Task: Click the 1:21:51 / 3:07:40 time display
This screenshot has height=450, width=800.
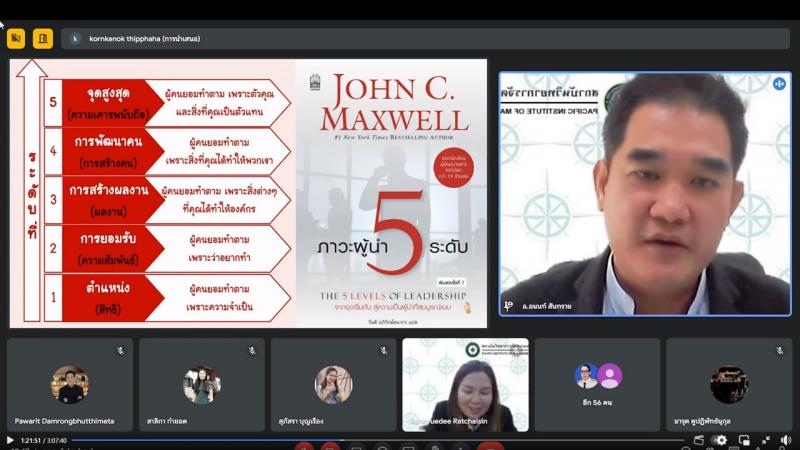Action: click(x=43, y=440)
